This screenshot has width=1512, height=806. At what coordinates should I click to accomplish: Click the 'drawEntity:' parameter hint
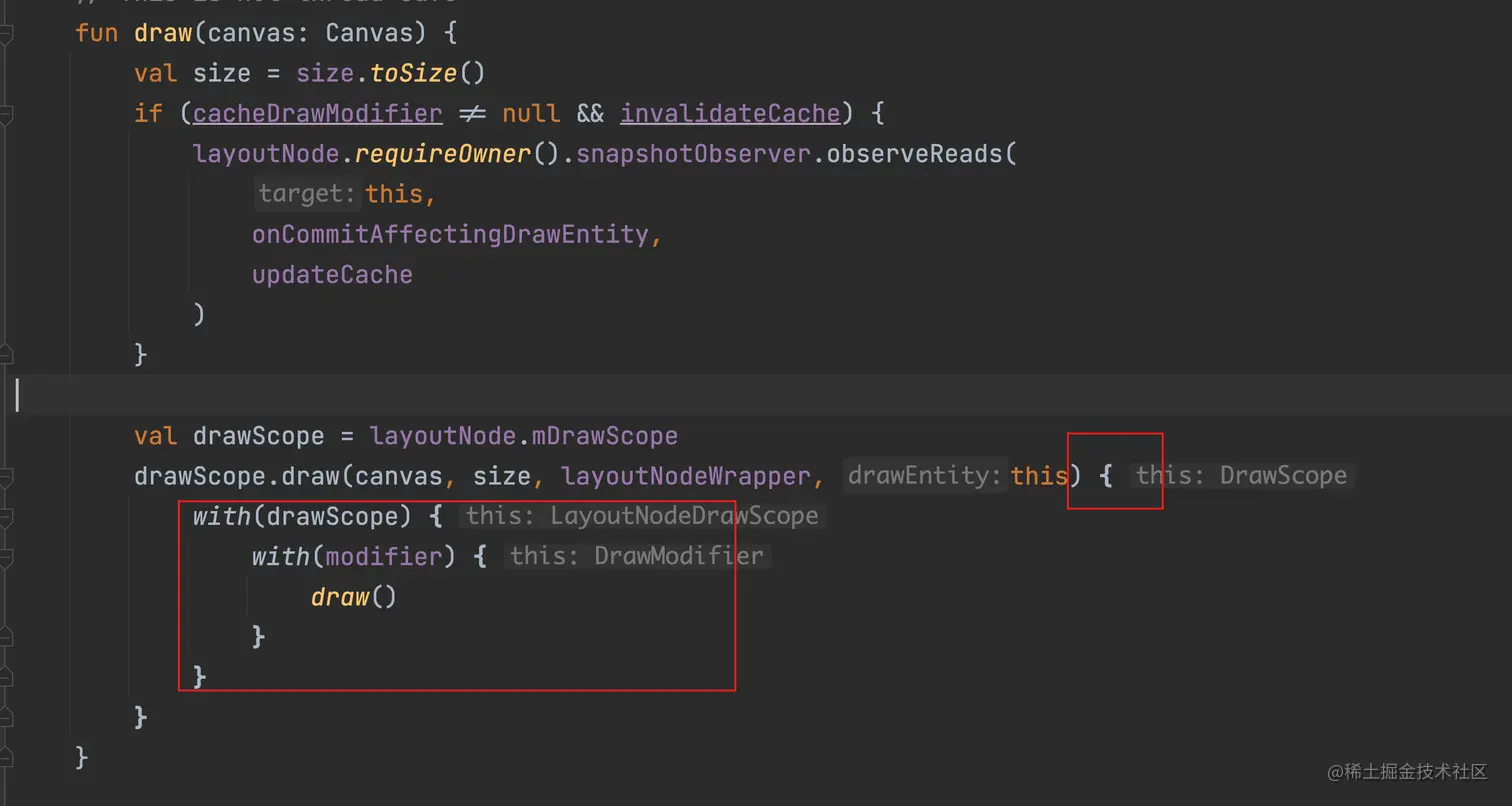pos(925,476)
